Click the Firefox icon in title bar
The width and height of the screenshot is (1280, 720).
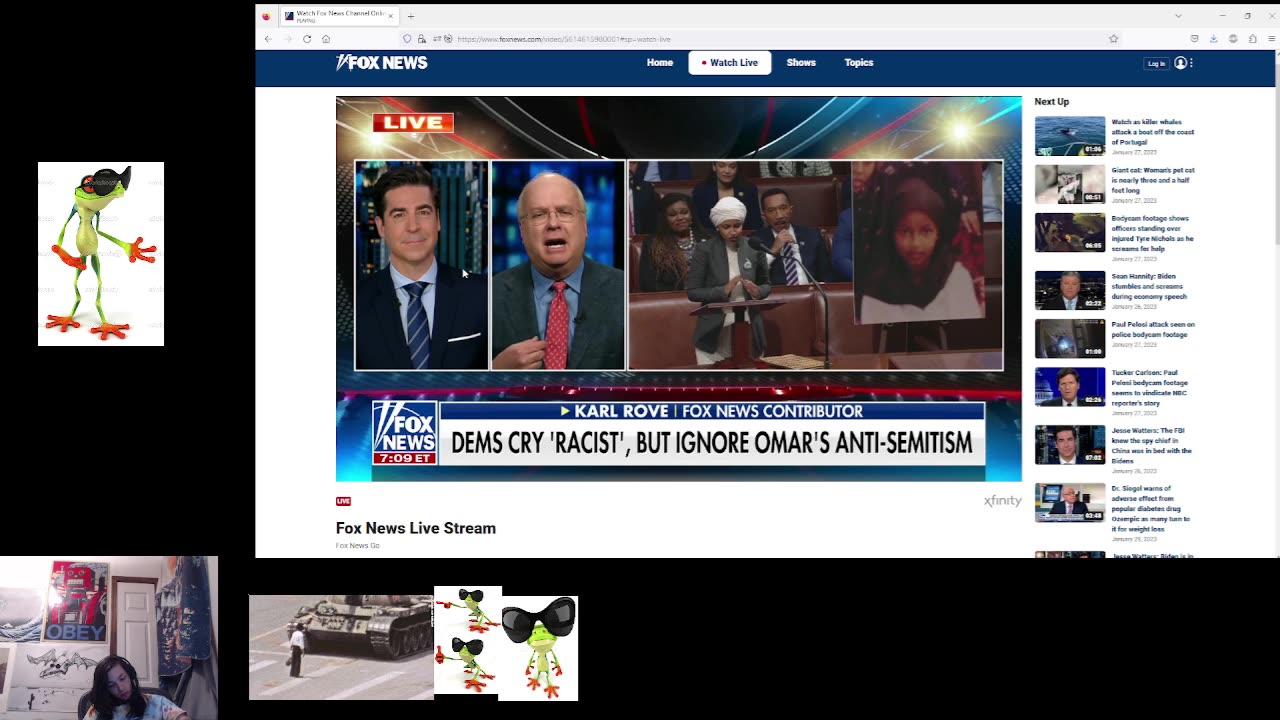click(x=266, y=16)
